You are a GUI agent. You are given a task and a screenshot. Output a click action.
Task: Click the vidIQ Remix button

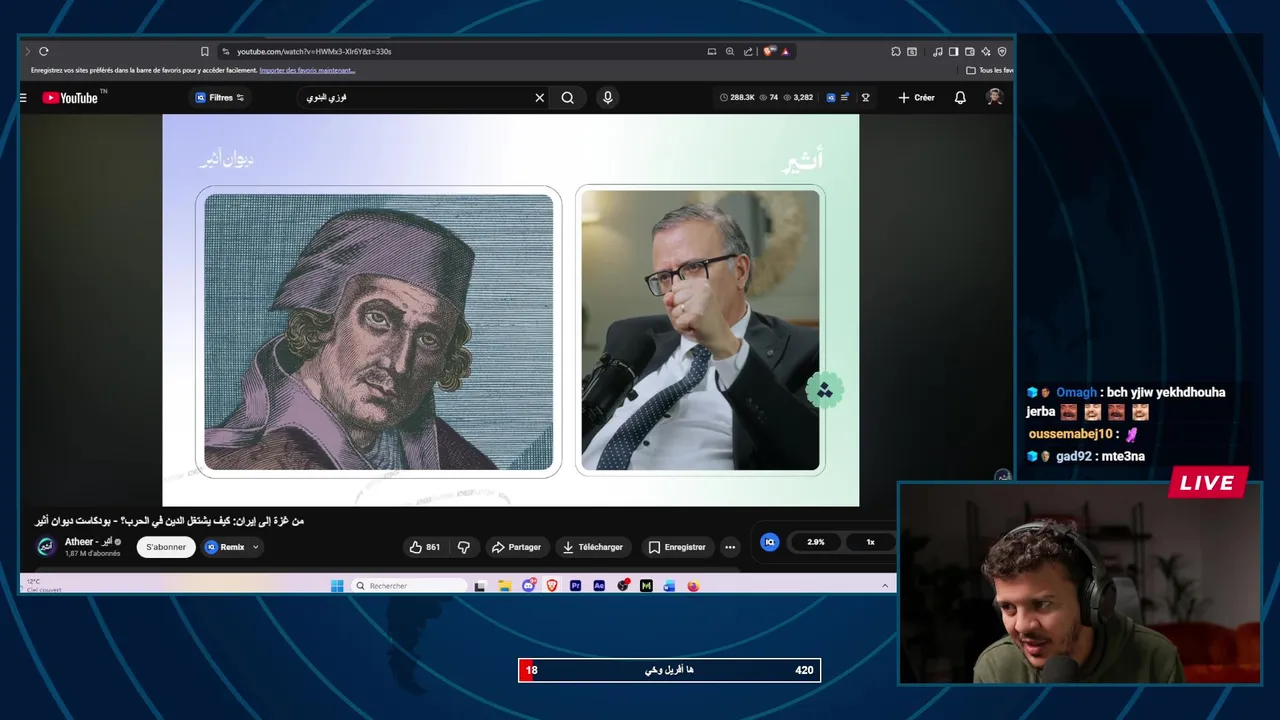pyautogui.click(x=226, y=547)
